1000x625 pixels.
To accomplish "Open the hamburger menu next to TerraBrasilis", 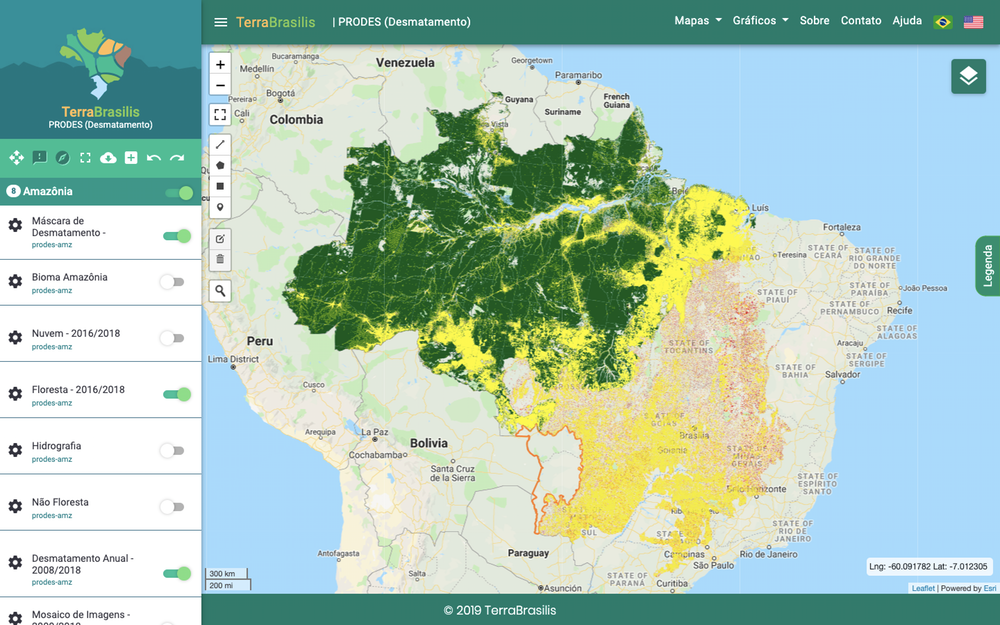I will pos(220,21).
